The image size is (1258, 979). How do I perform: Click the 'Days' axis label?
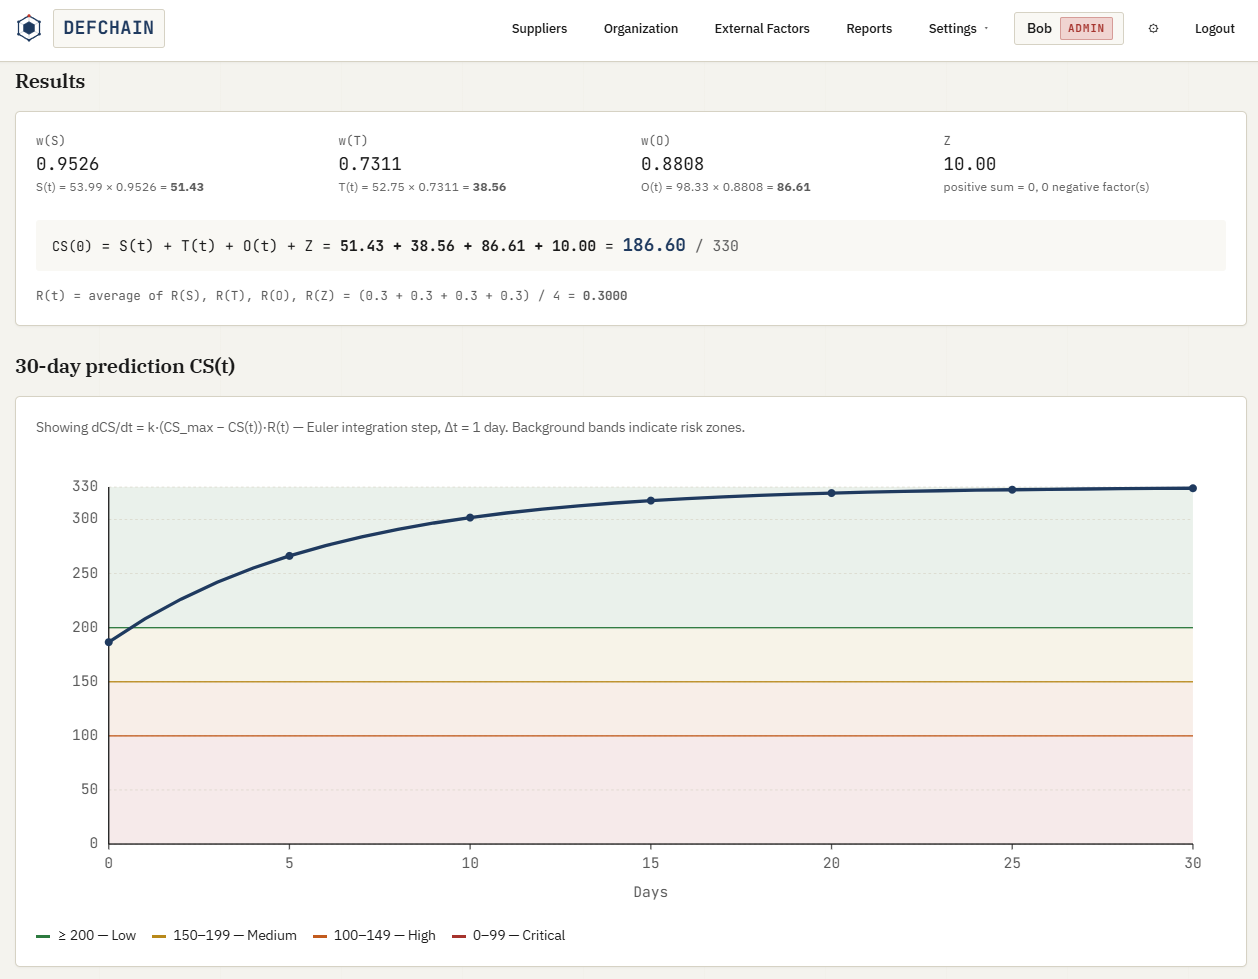651,892
